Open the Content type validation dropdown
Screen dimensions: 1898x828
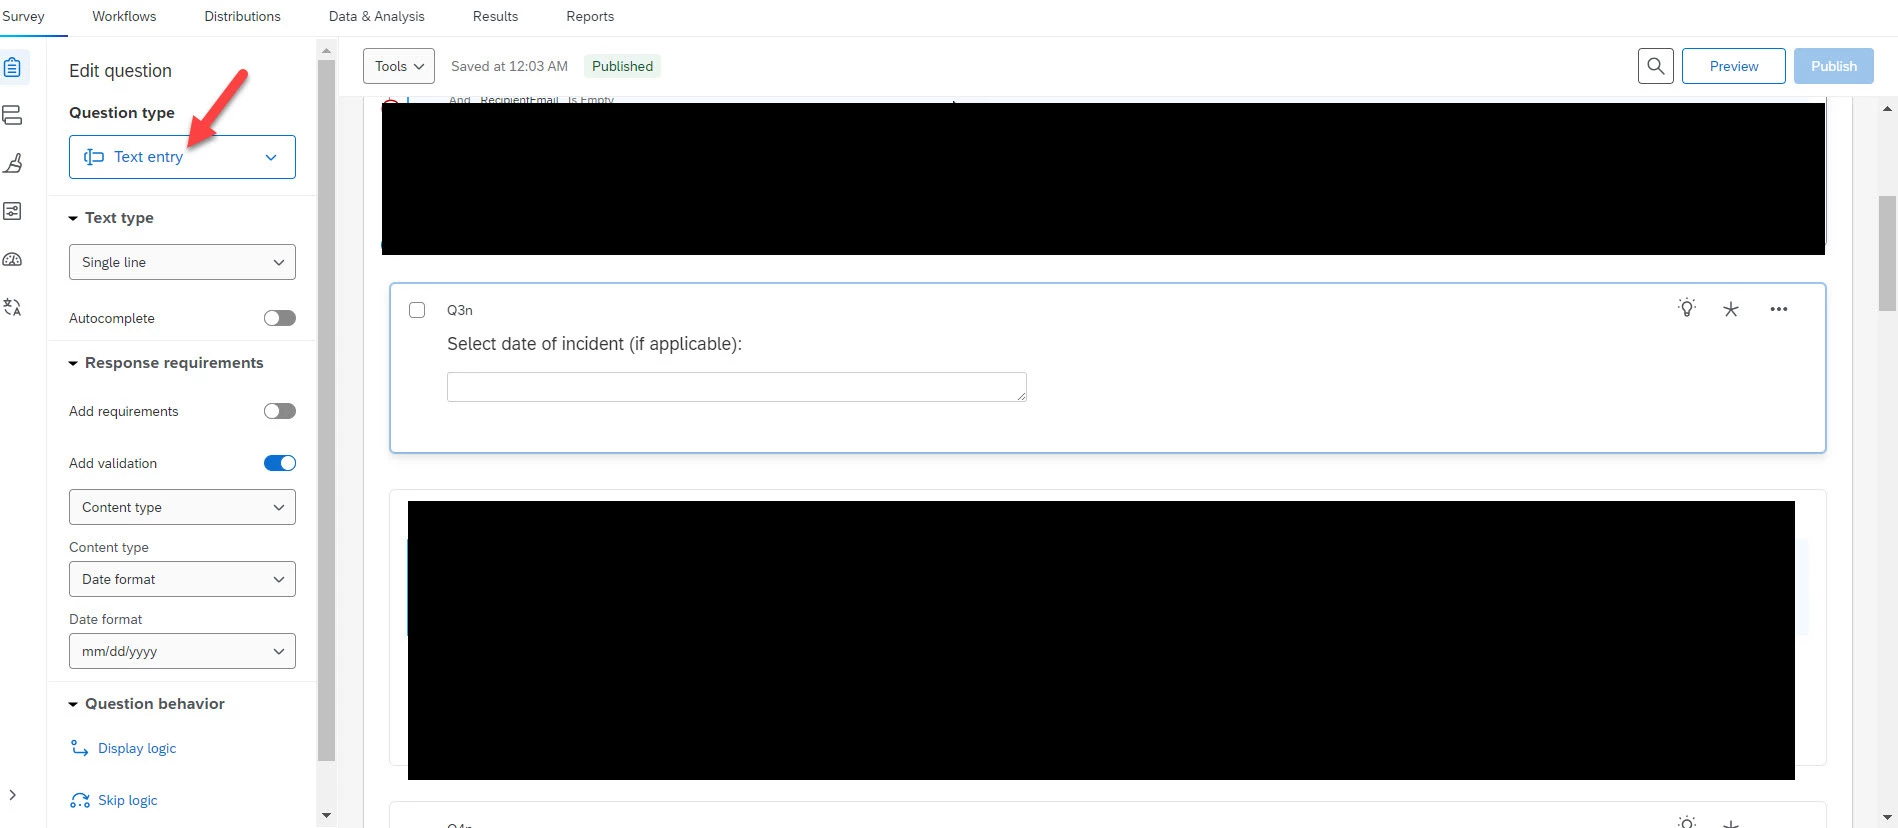pos(182,507)
